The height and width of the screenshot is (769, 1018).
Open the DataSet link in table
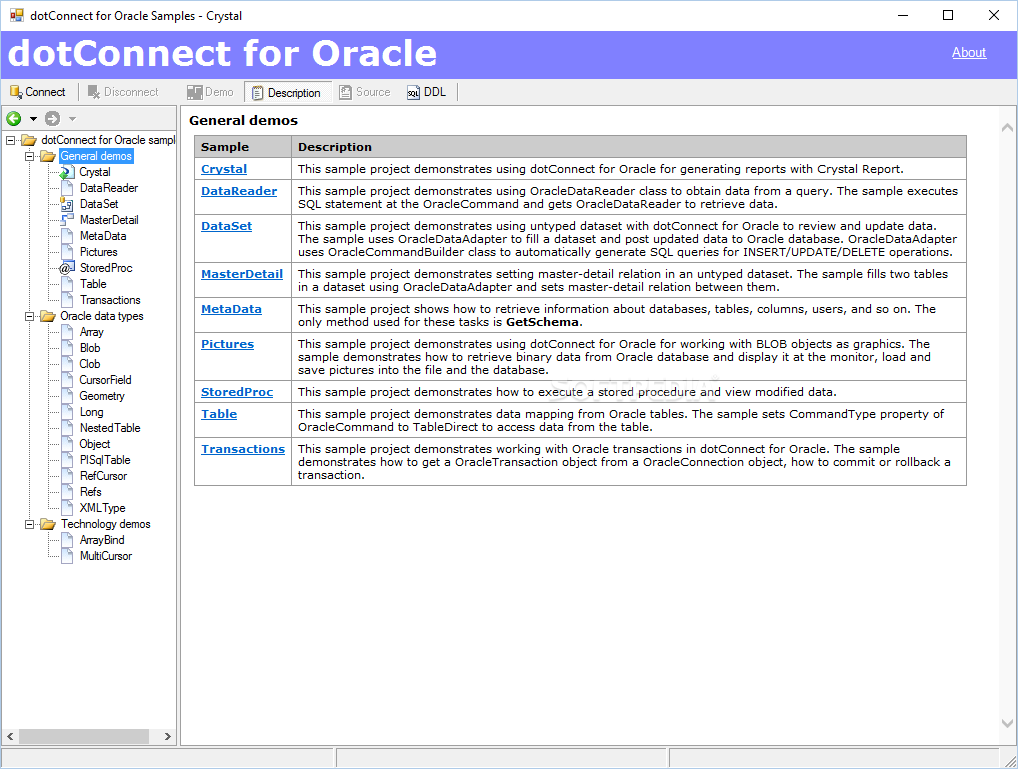point(227,226)
